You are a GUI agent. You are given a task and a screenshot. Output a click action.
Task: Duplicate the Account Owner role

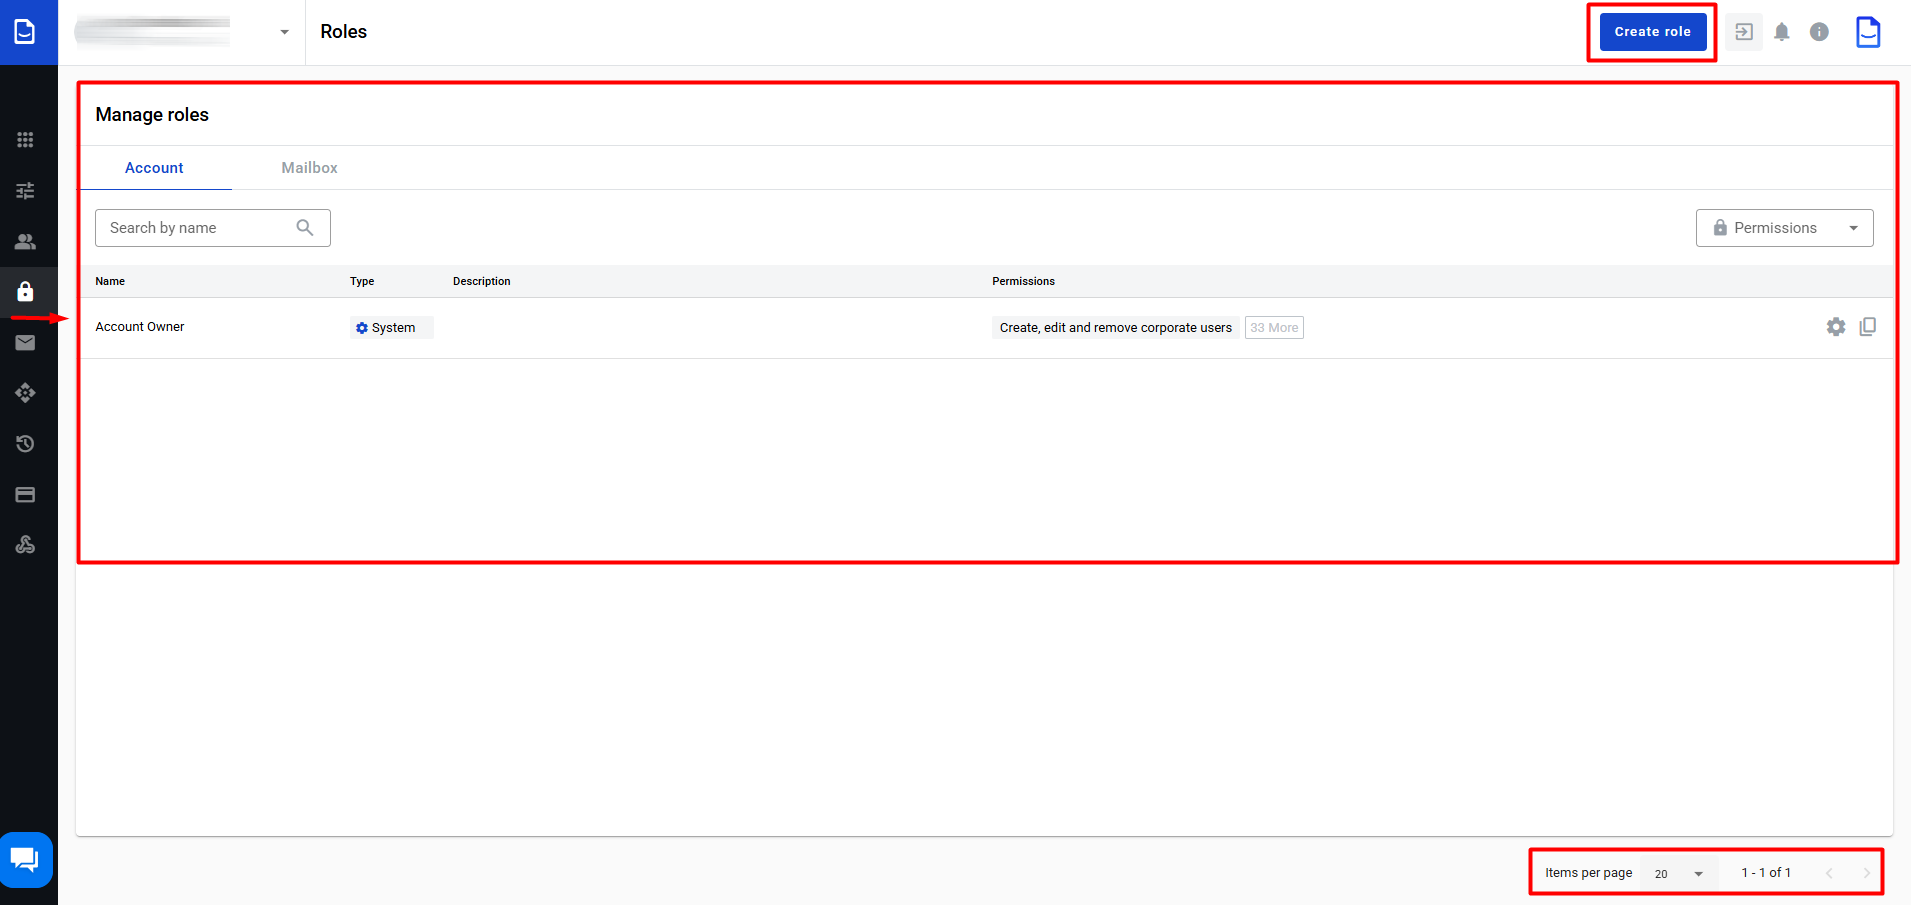point(1867,327)
